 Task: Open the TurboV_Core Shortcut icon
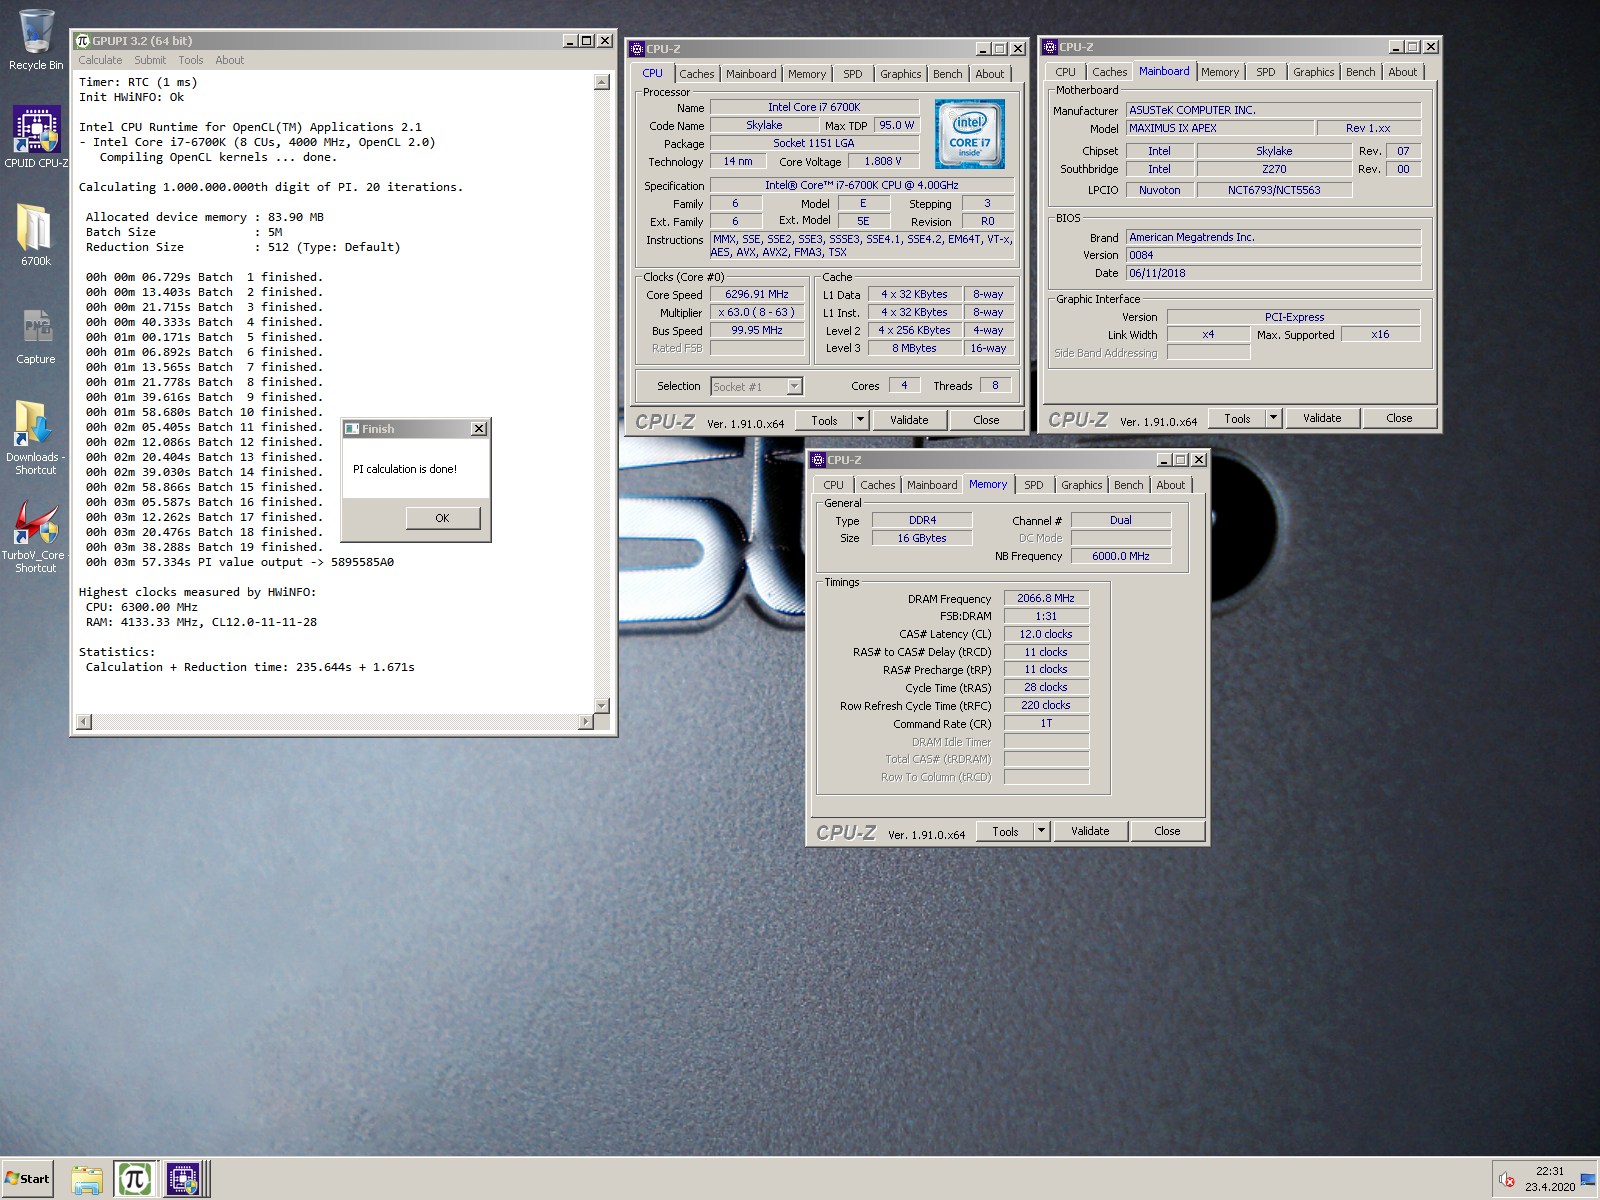point(35,535)
